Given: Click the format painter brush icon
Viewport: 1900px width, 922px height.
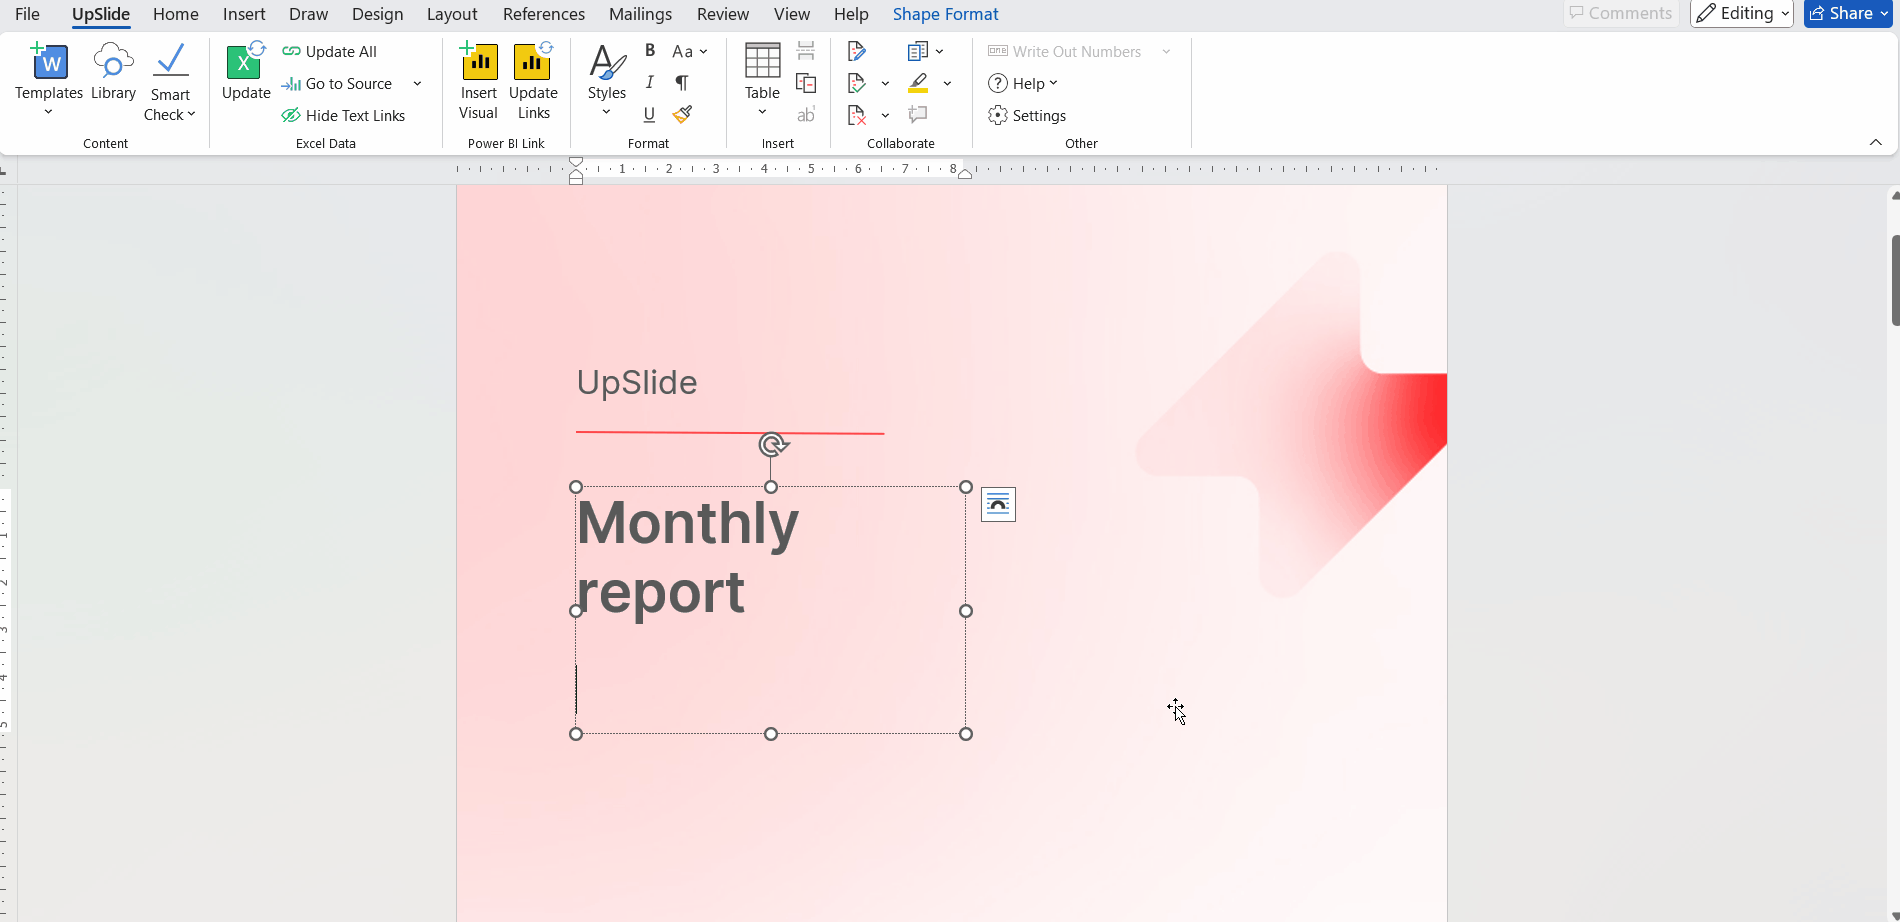Looking at the screenshot, I should (682, 115).
